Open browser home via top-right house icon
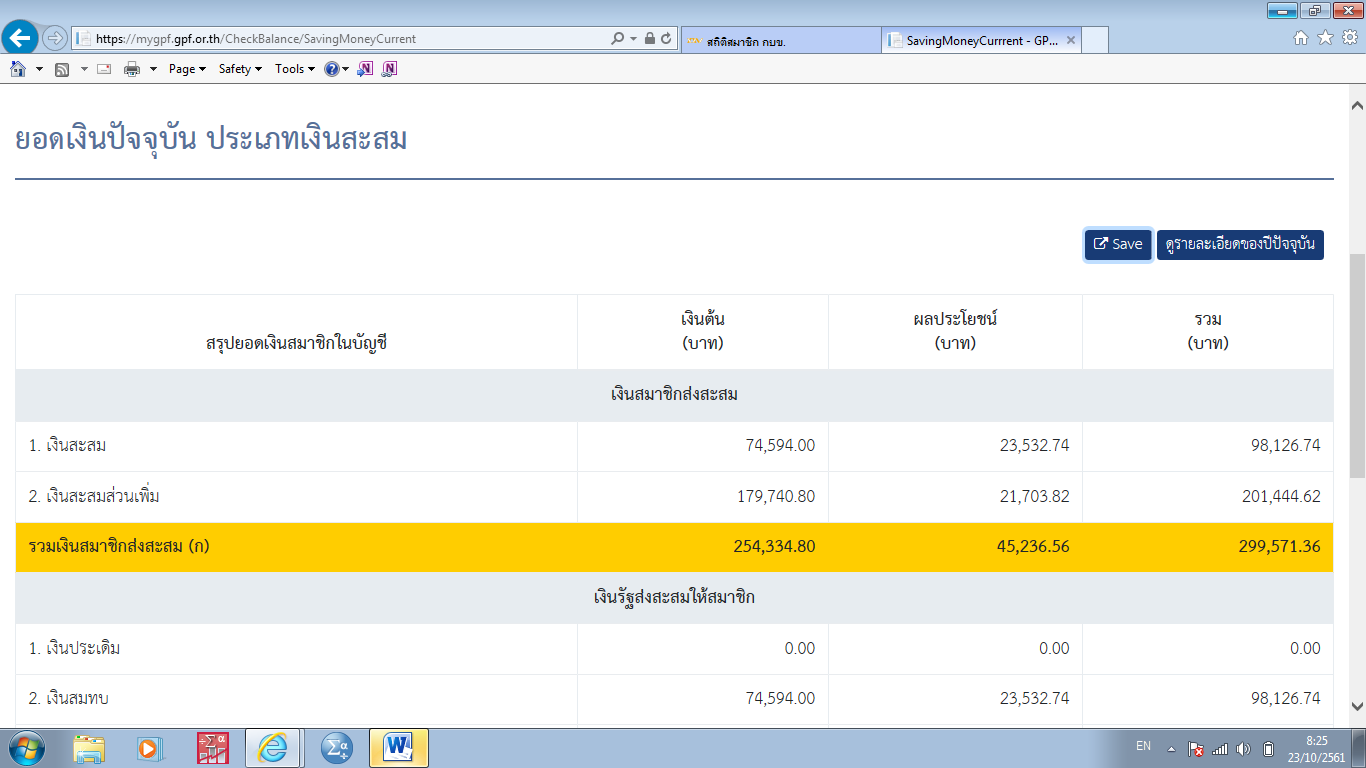 point(1301,38)
